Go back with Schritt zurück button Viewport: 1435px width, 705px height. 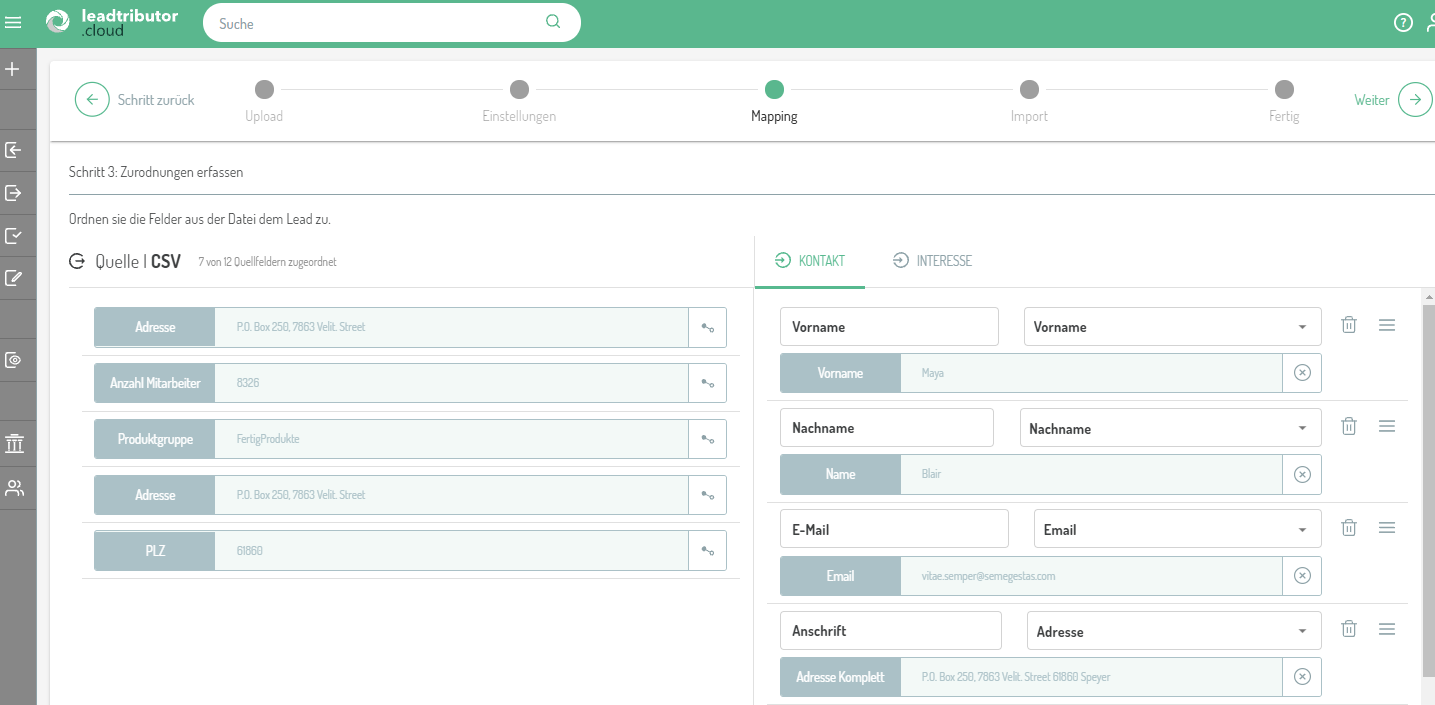point(136,100)
